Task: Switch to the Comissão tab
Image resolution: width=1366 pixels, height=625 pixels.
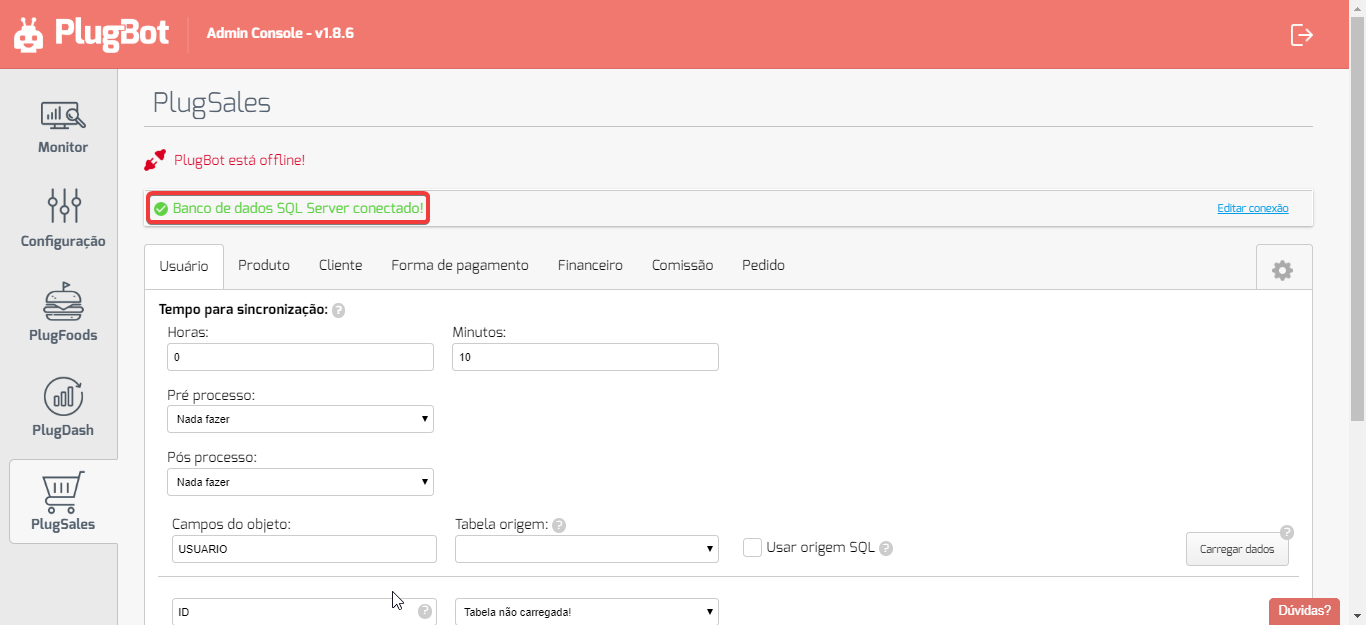Action: click(x=683, y=265)
